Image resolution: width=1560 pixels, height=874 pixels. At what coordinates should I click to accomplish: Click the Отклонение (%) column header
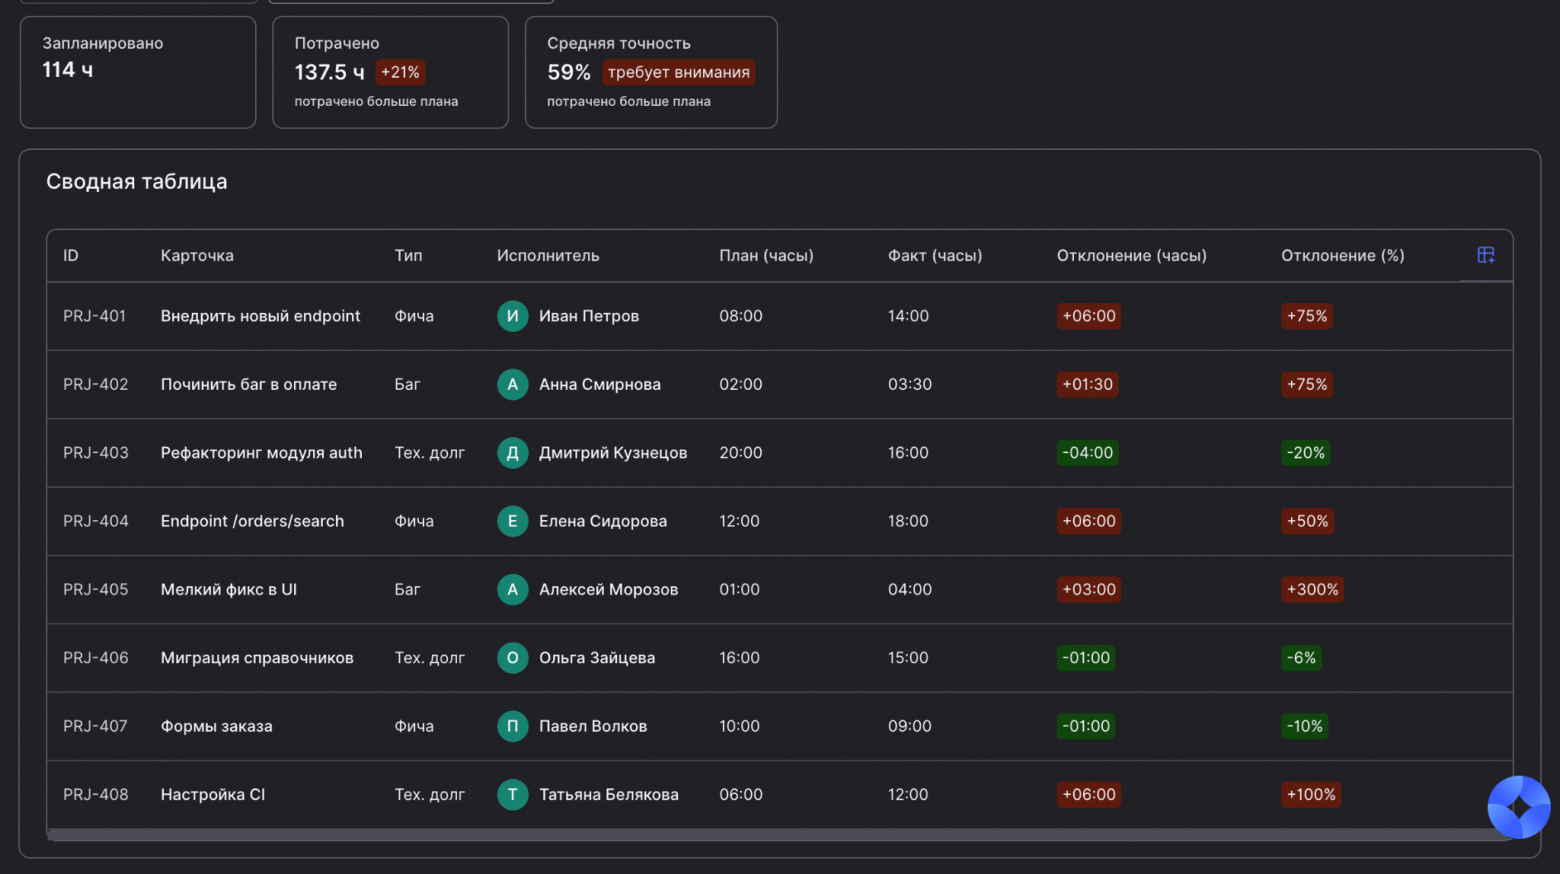point(1343,256)
